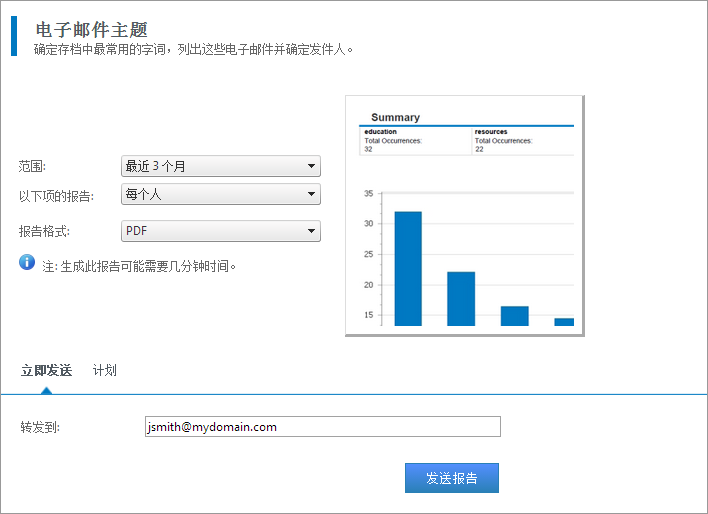Click the second bar in the chart
The width and height of the screenshot is (708, 514).
click(460, 298)
